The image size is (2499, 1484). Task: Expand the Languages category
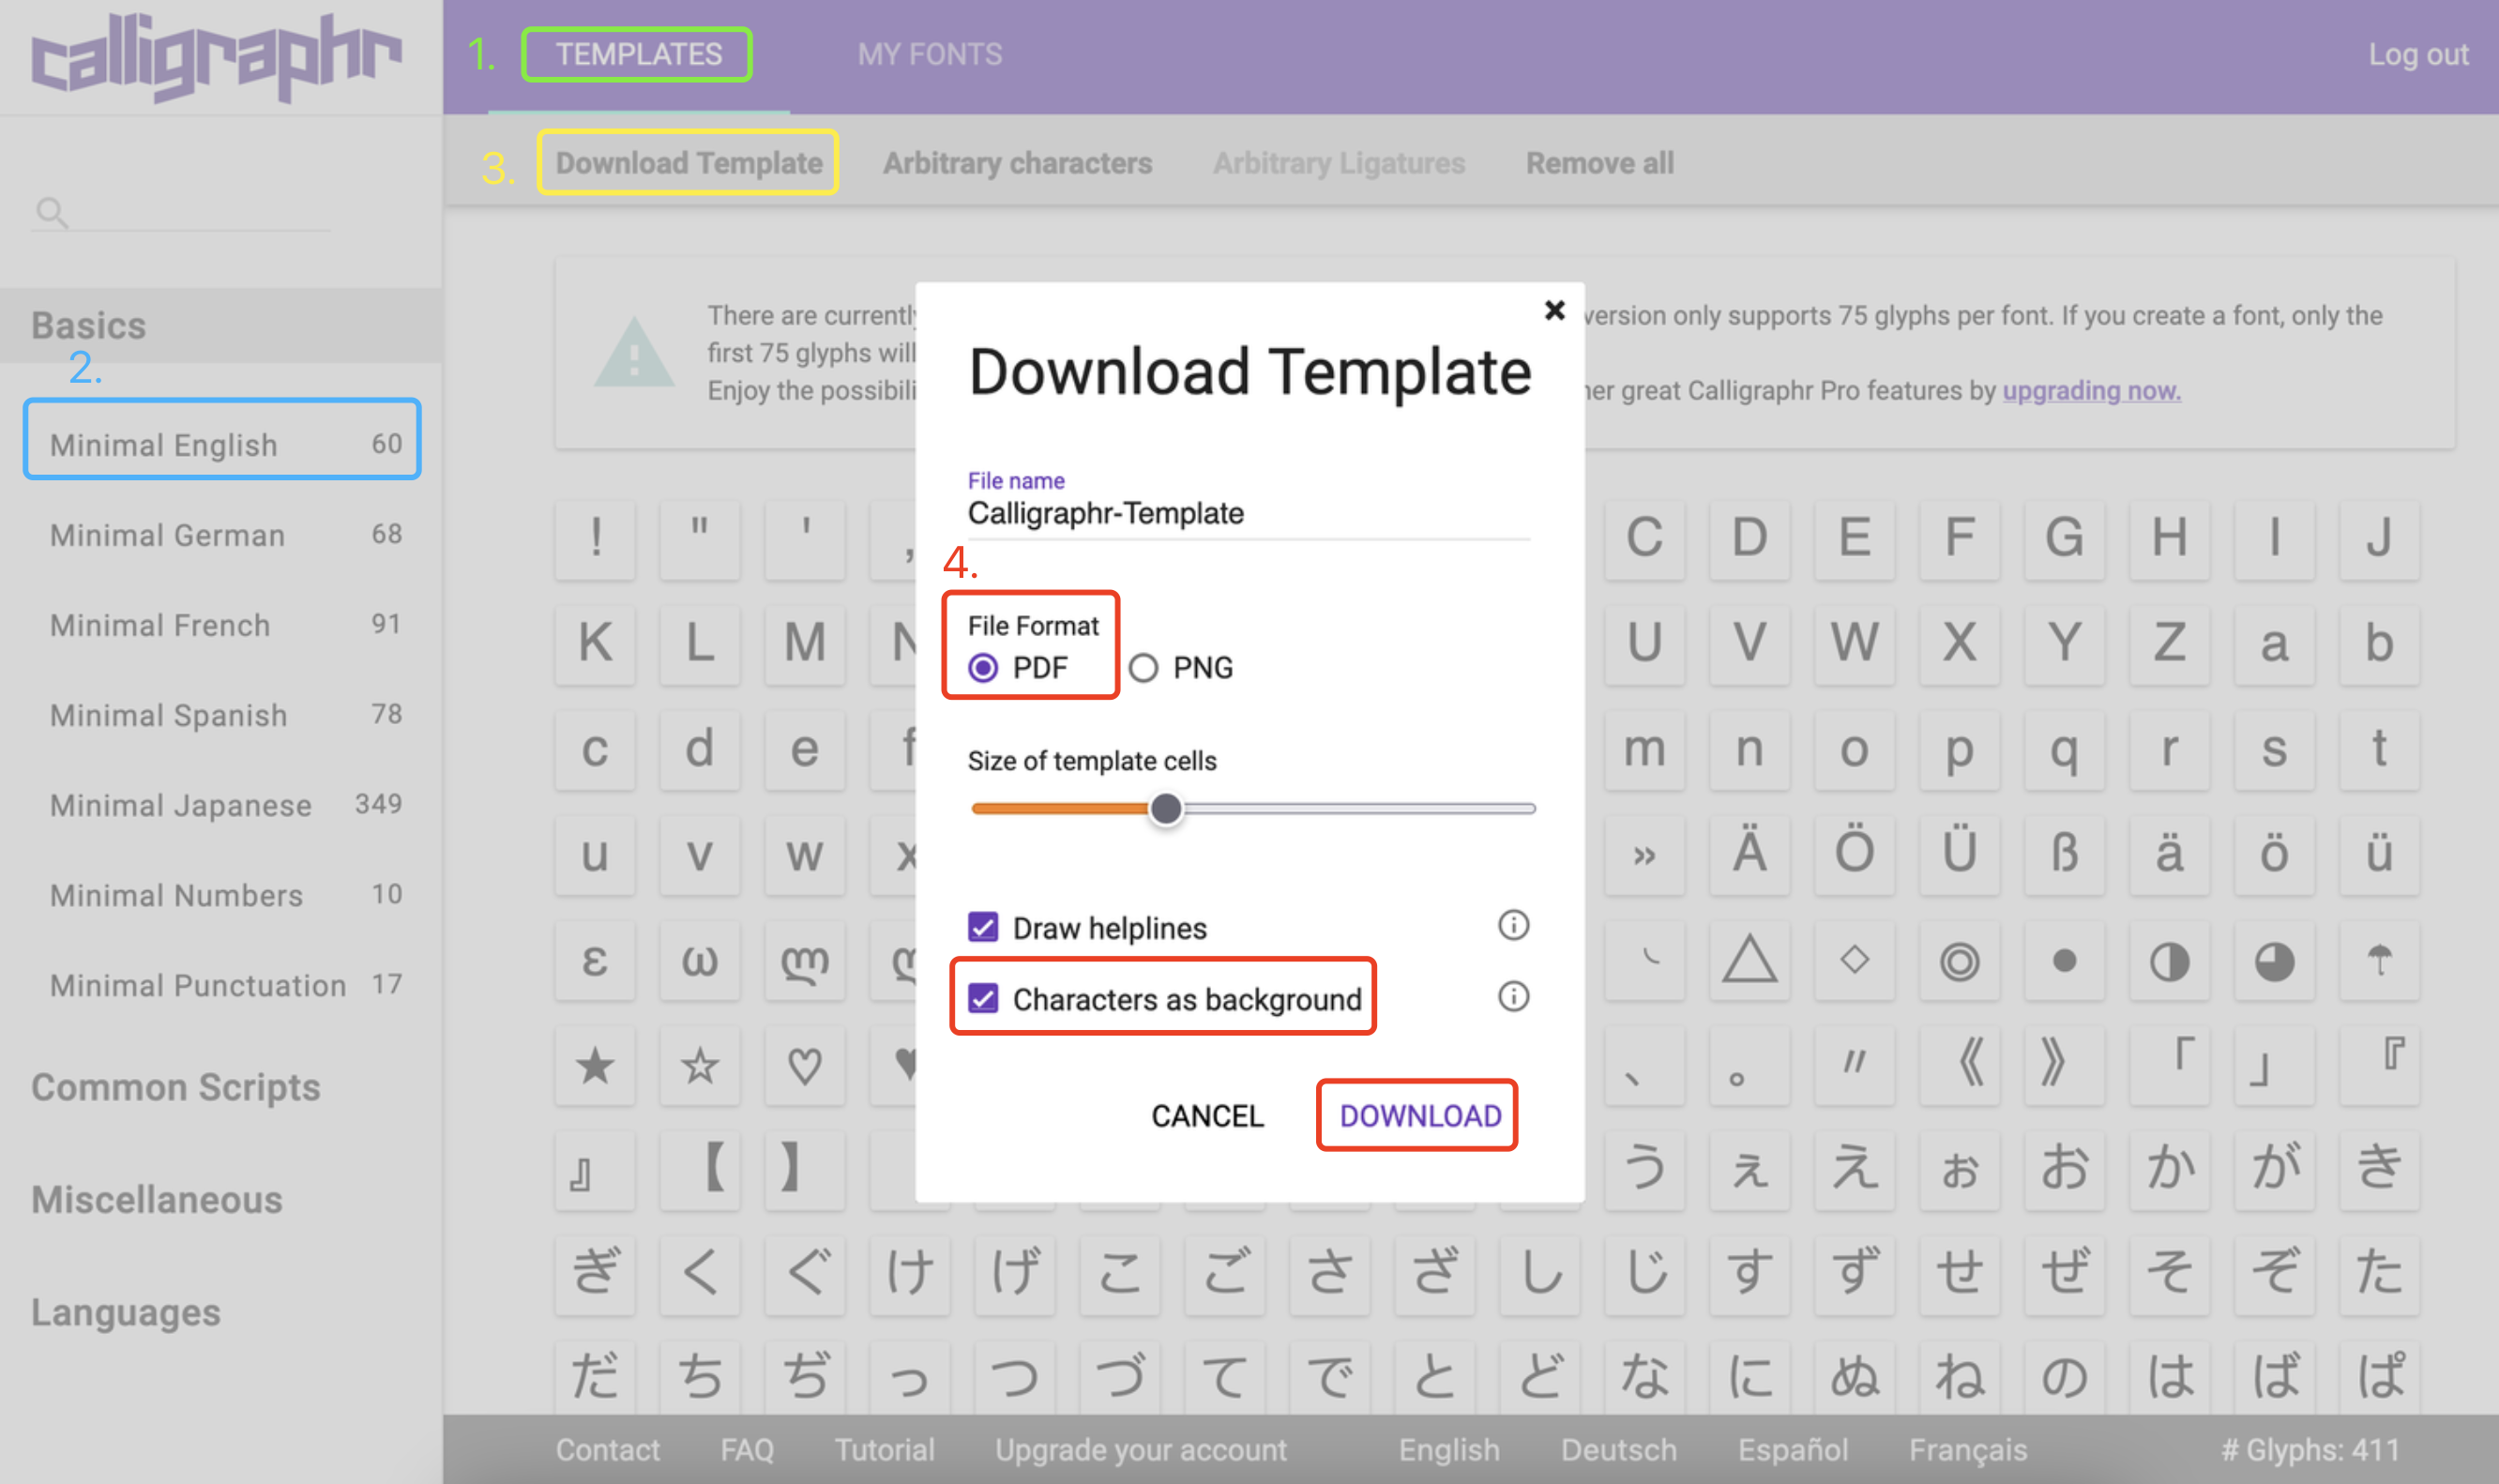(125, 1312)
